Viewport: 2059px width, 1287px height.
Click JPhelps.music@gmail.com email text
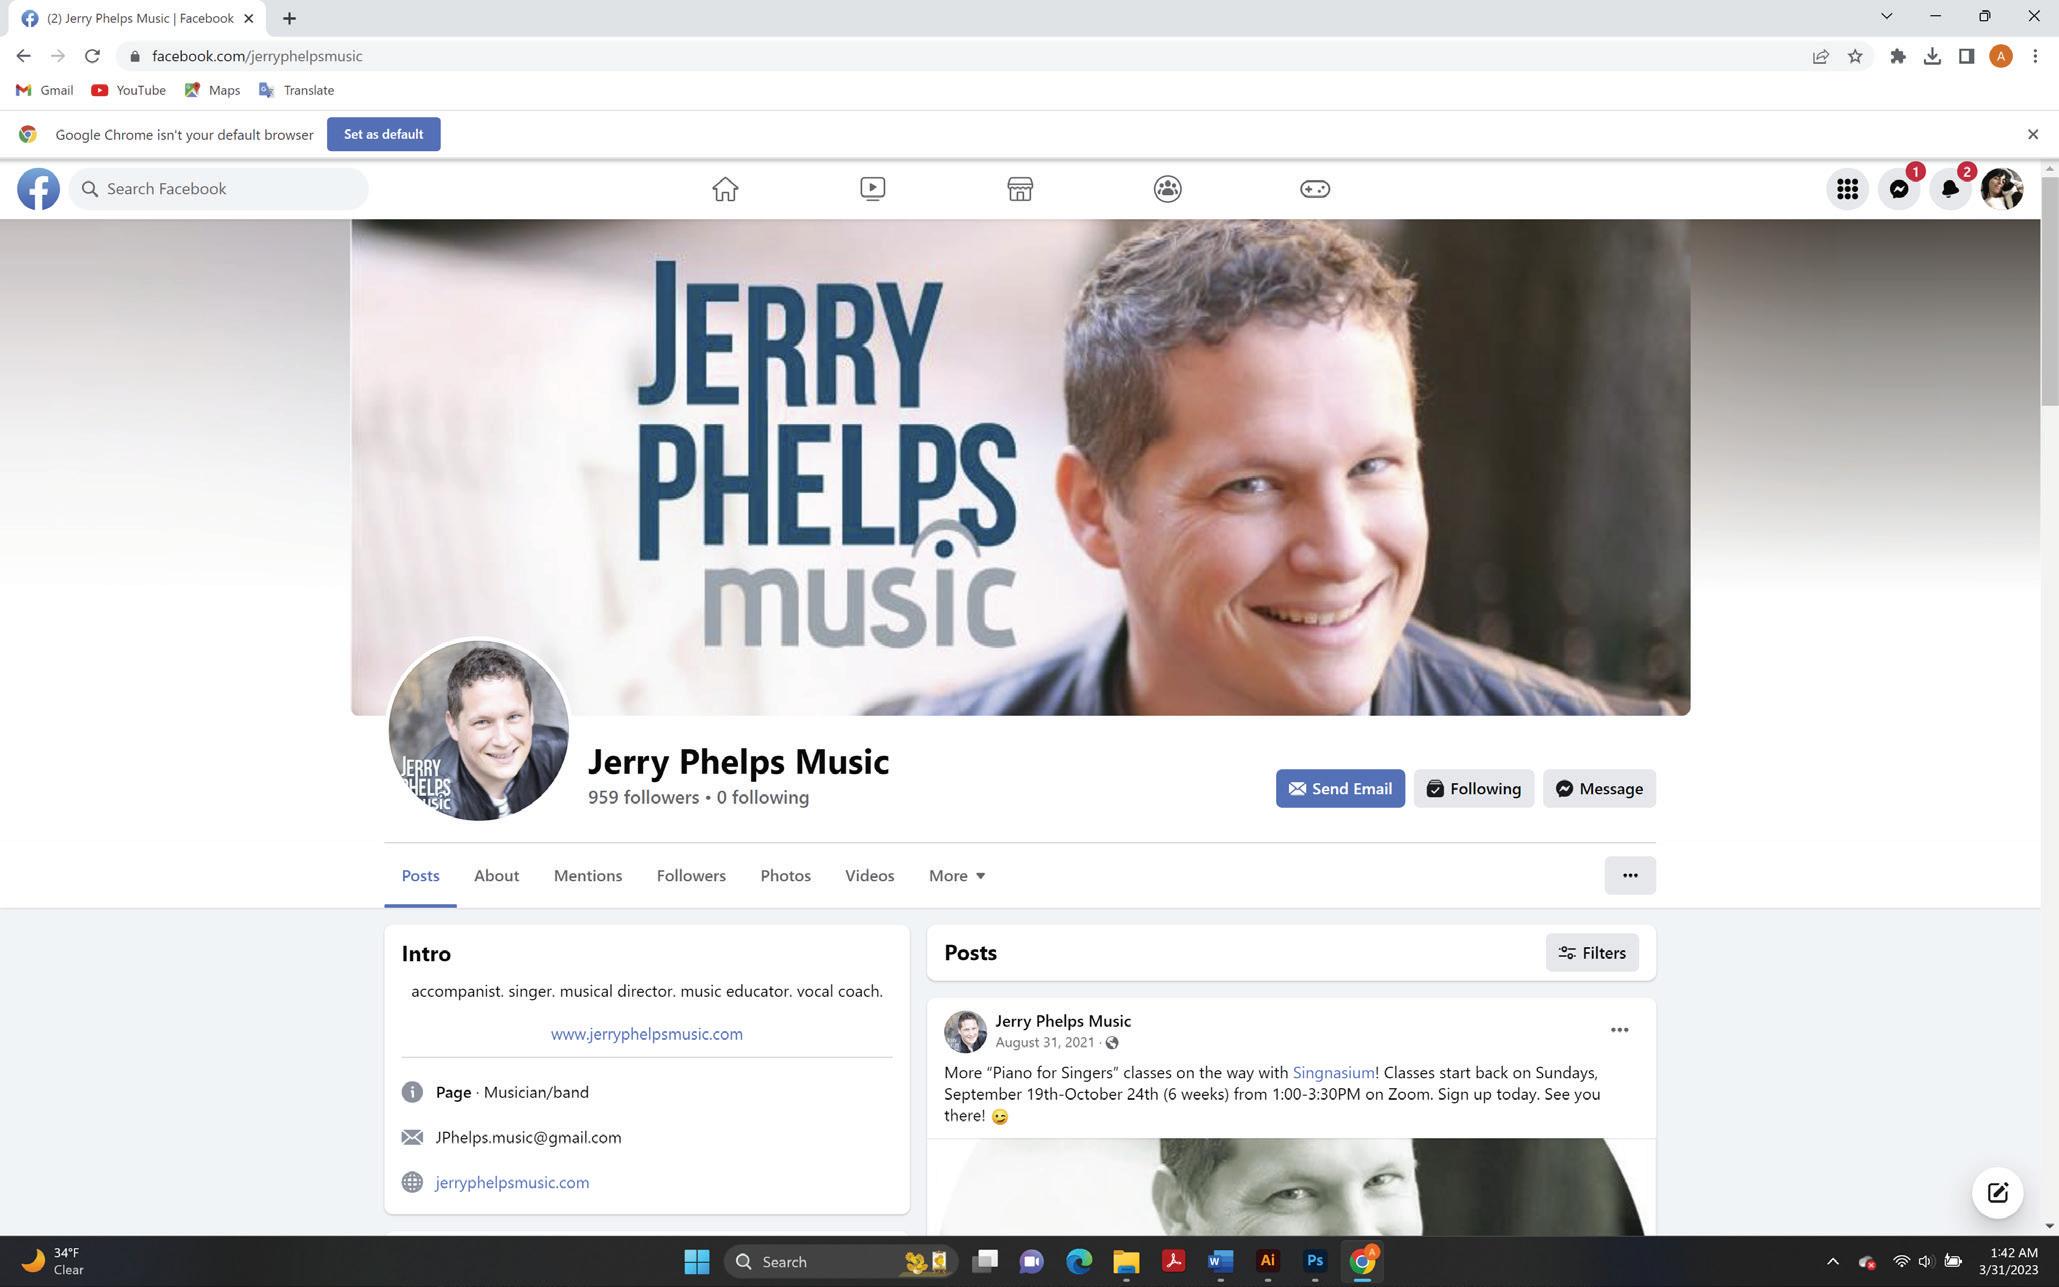point(528,1138)
